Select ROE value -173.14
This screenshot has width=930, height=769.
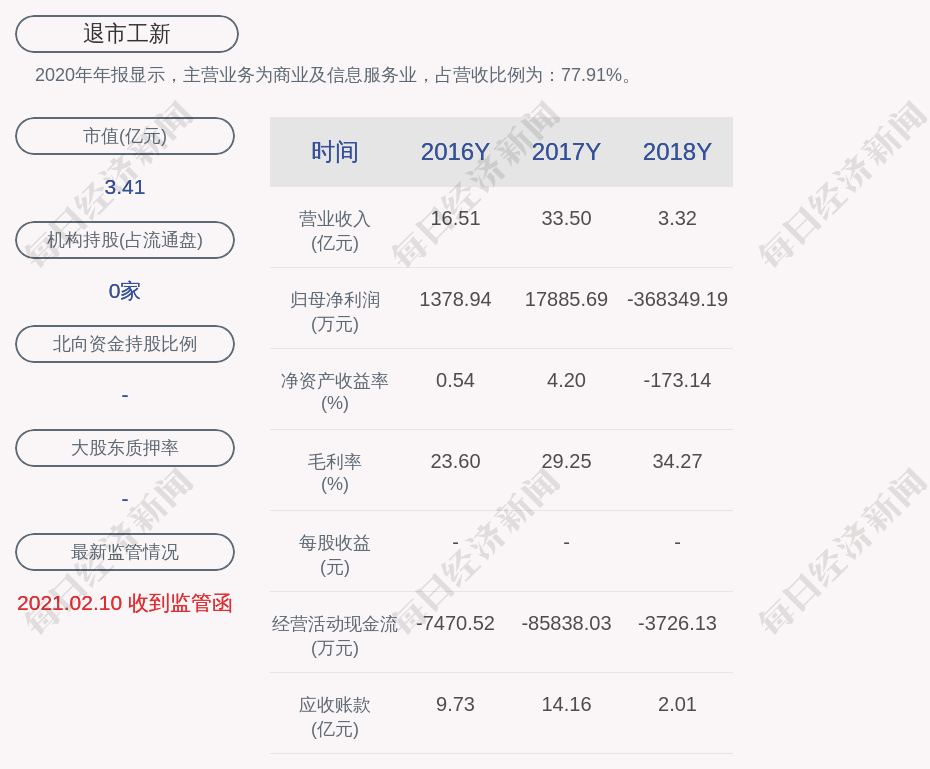click(x=677, y=380)
